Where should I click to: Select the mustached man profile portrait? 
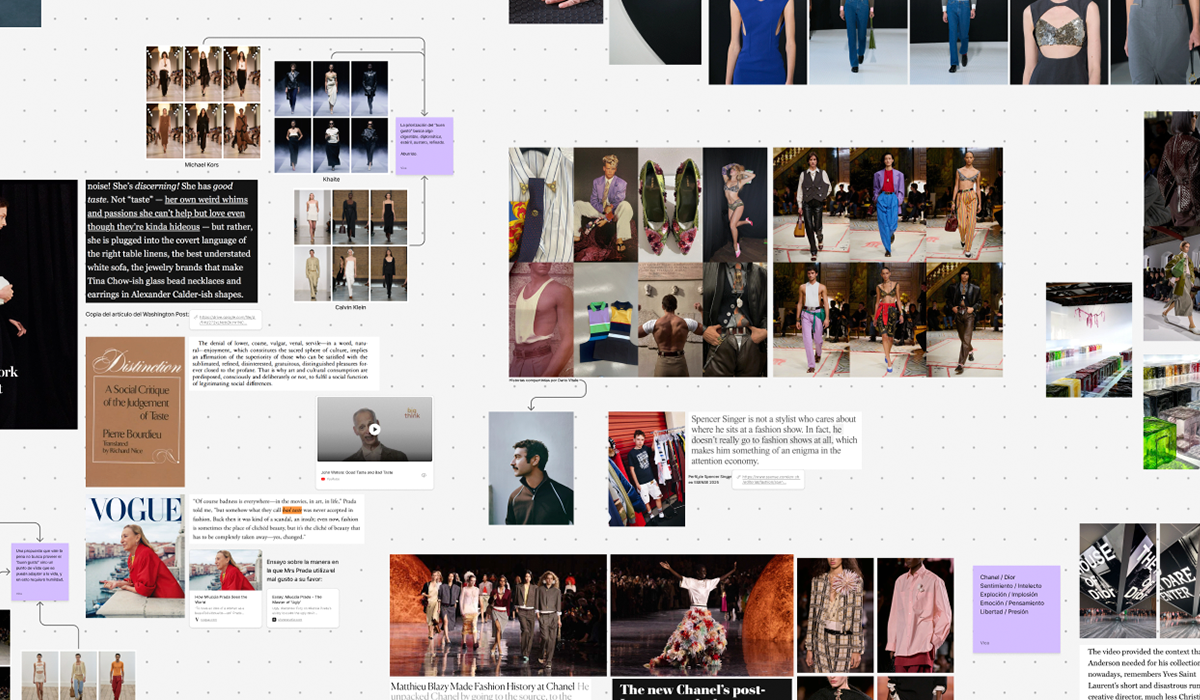531,468
